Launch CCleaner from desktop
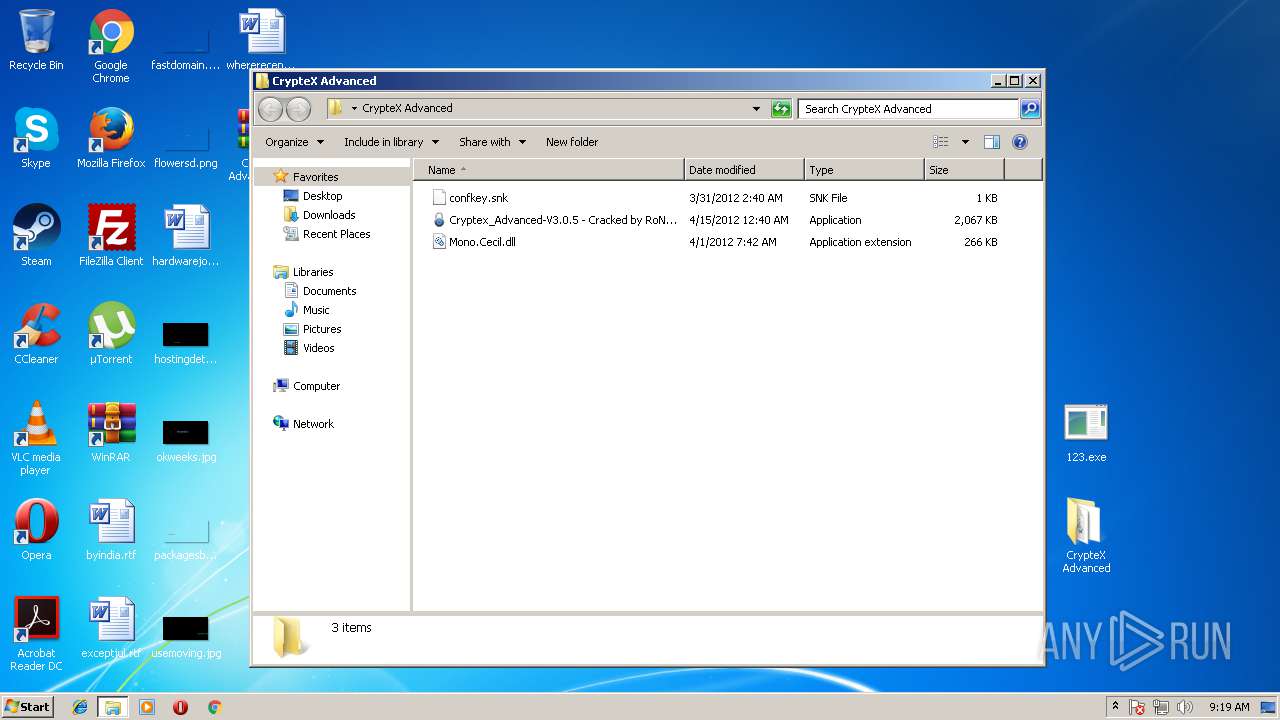1280x720 pixels. 36,334
